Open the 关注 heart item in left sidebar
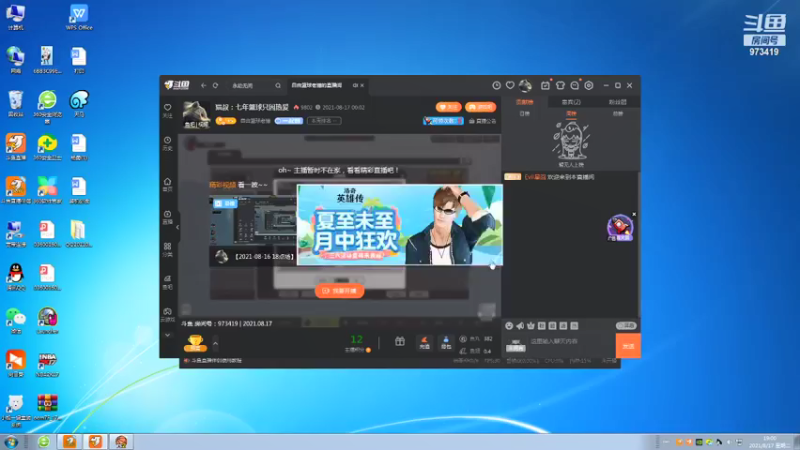 pos(167,111)
